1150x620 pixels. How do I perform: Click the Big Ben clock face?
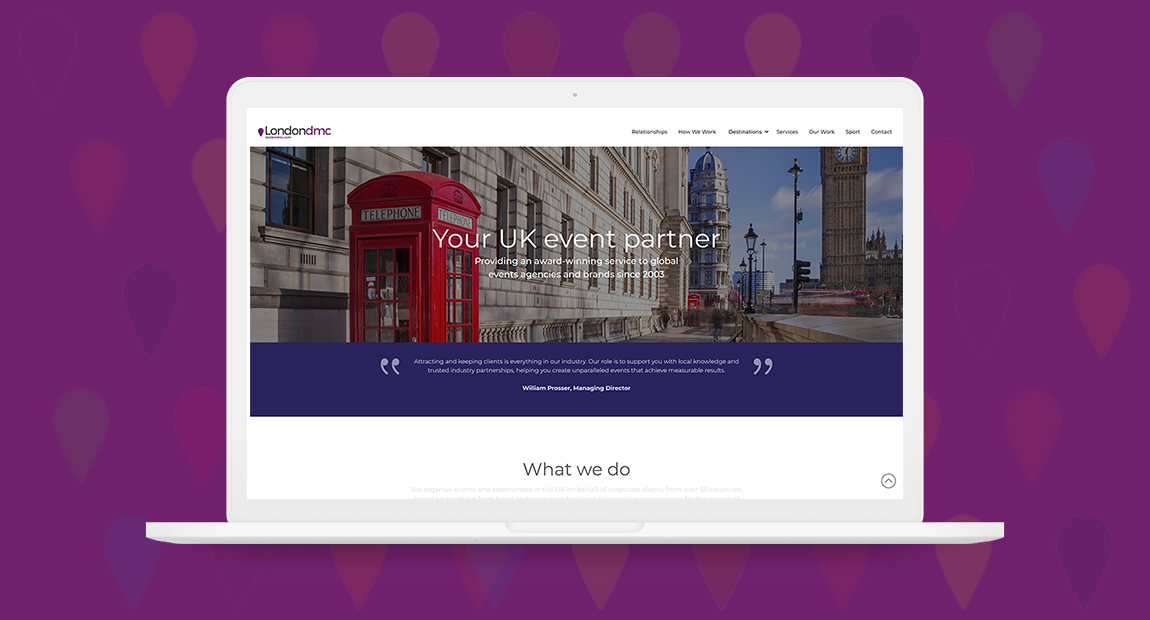(846, 154)
